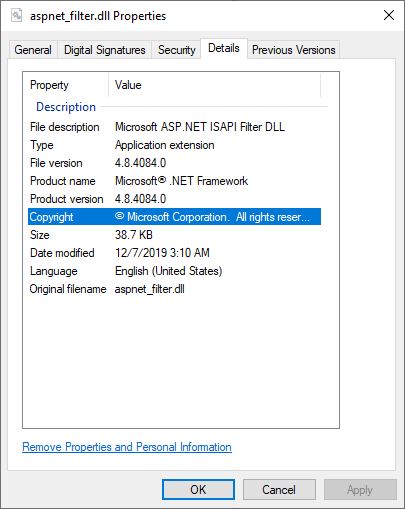Select the Size 38.7 KB row
The width and height of the screenshot is (405, 509).
tap(174, 235)
